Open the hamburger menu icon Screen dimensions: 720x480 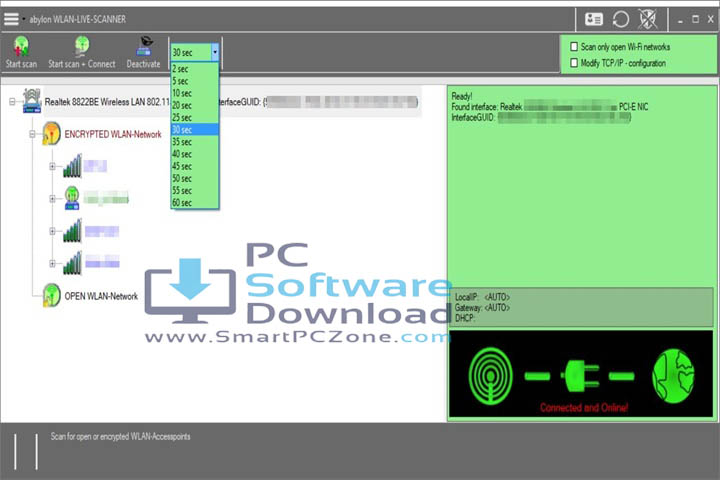click(11, 19)
